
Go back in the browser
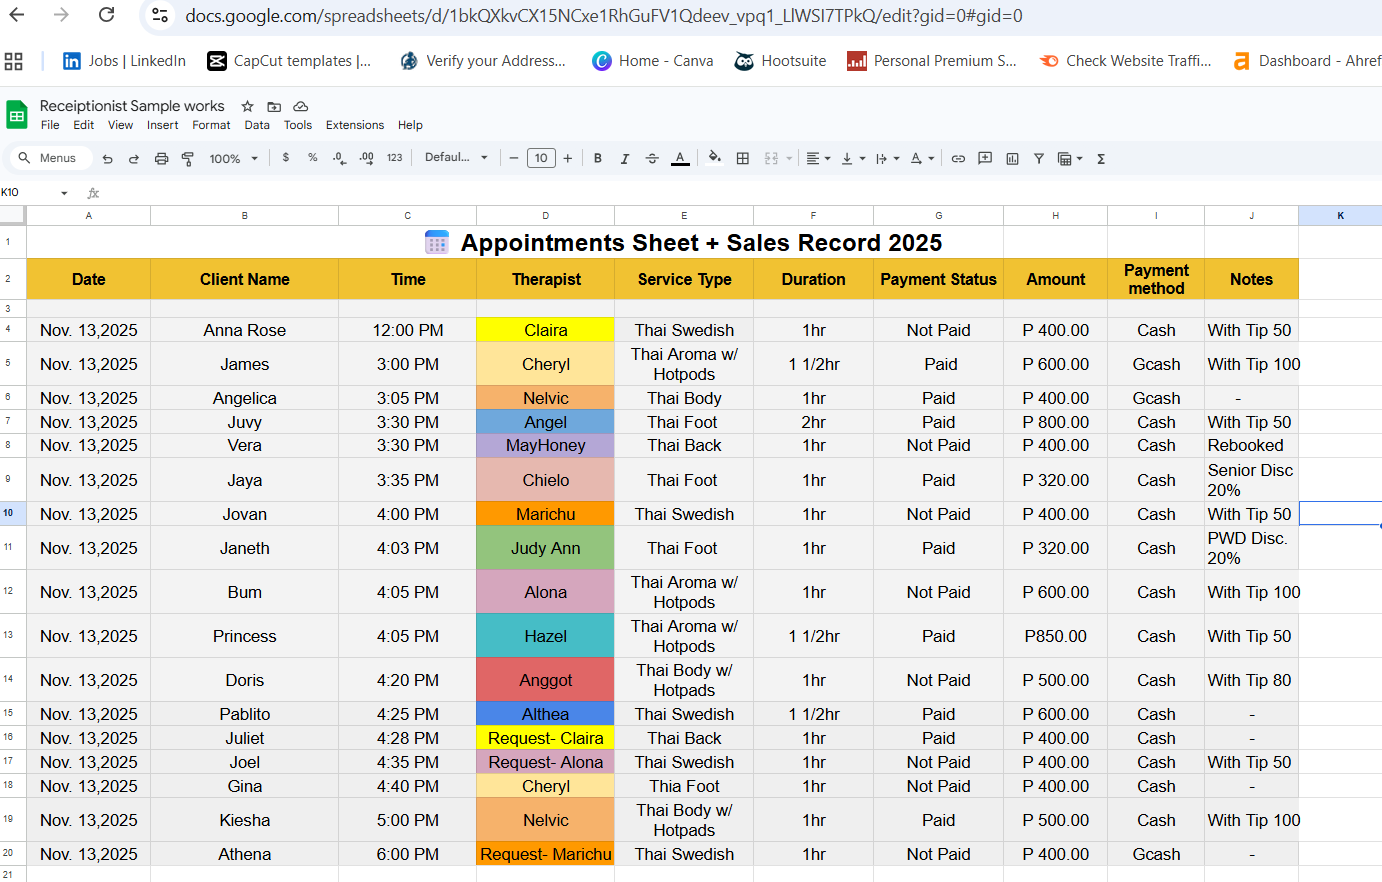click(17, 15)
